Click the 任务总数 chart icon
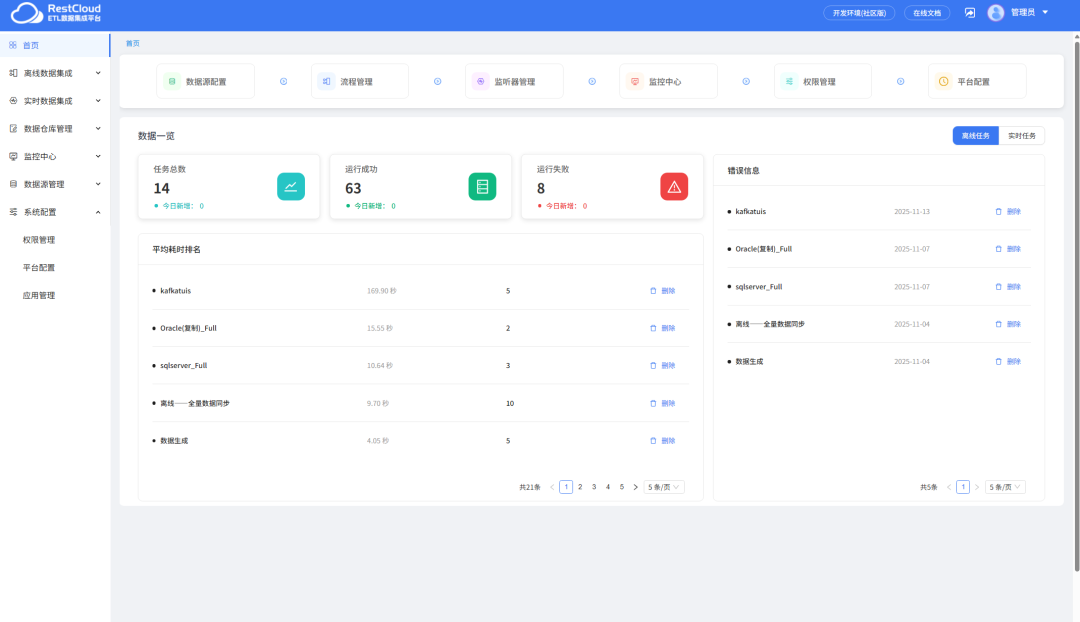 point(291,187)
